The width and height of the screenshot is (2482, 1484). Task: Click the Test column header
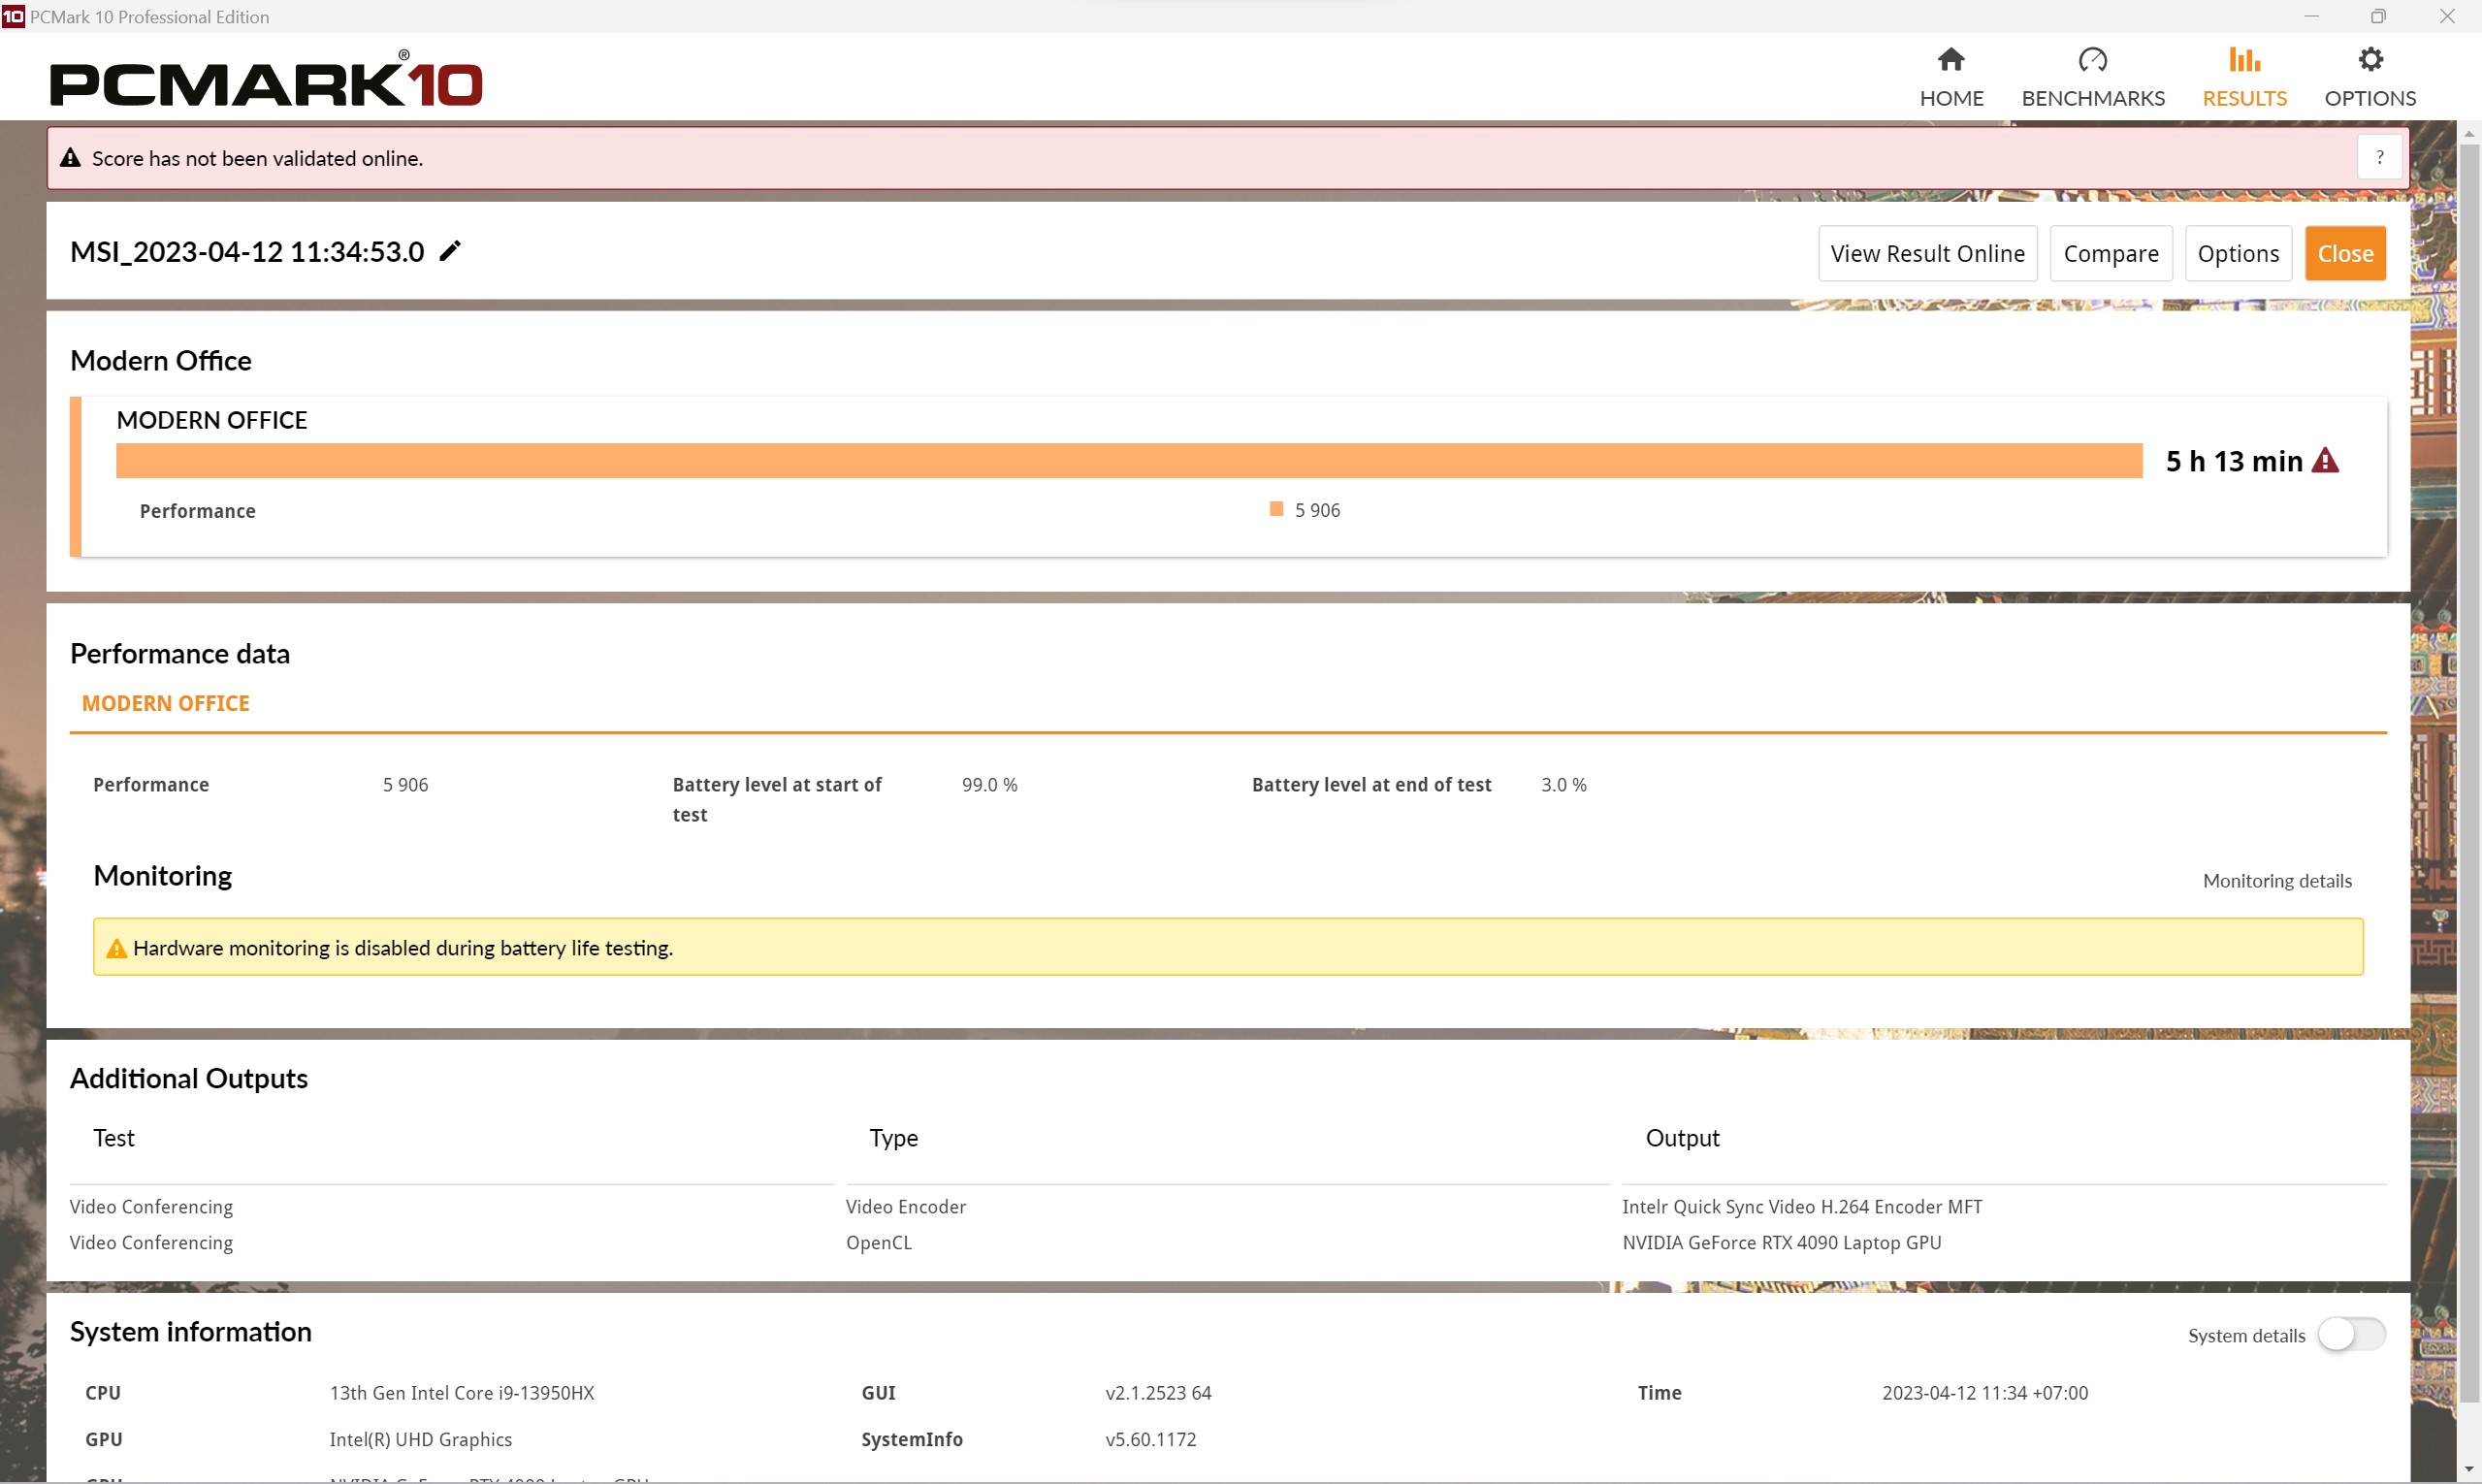pyautogui.click(x=114, y=1138)
